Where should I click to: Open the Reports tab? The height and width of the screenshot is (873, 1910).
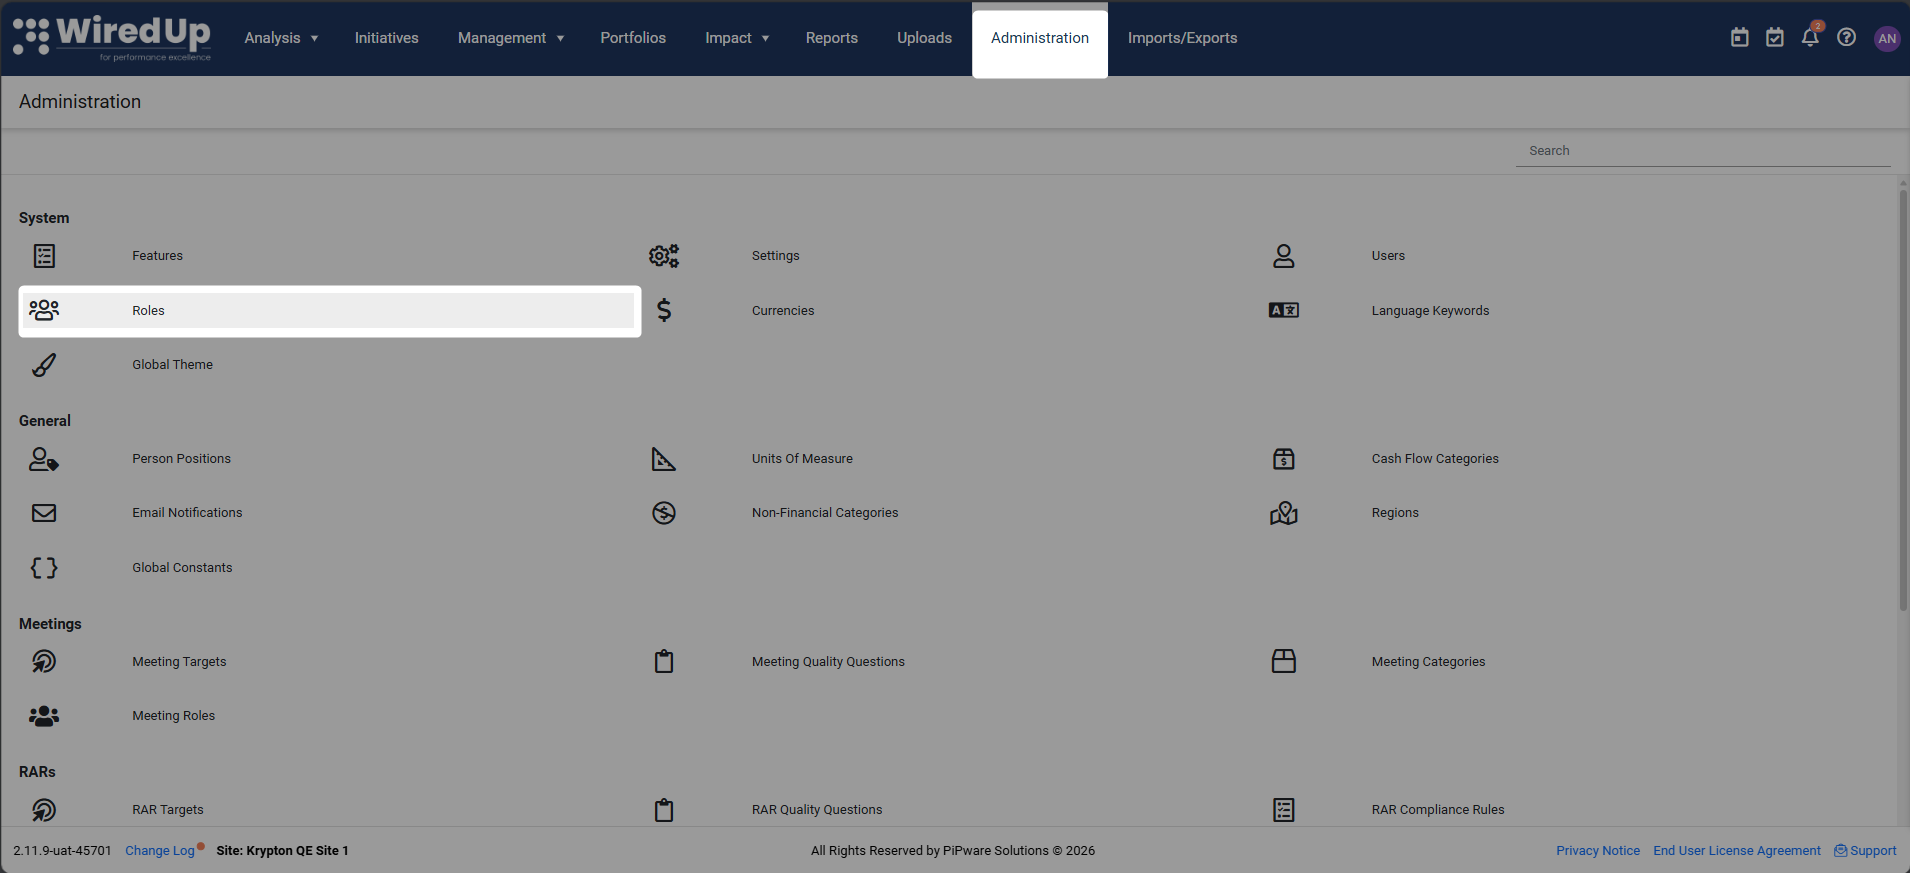832,38
